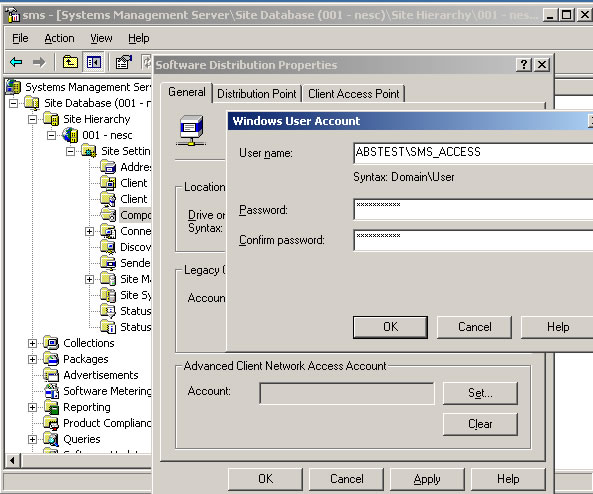Toggle the Show/Hide console tree icon
This screenshot has height=494, width=593.
click(x=93, y=62)
